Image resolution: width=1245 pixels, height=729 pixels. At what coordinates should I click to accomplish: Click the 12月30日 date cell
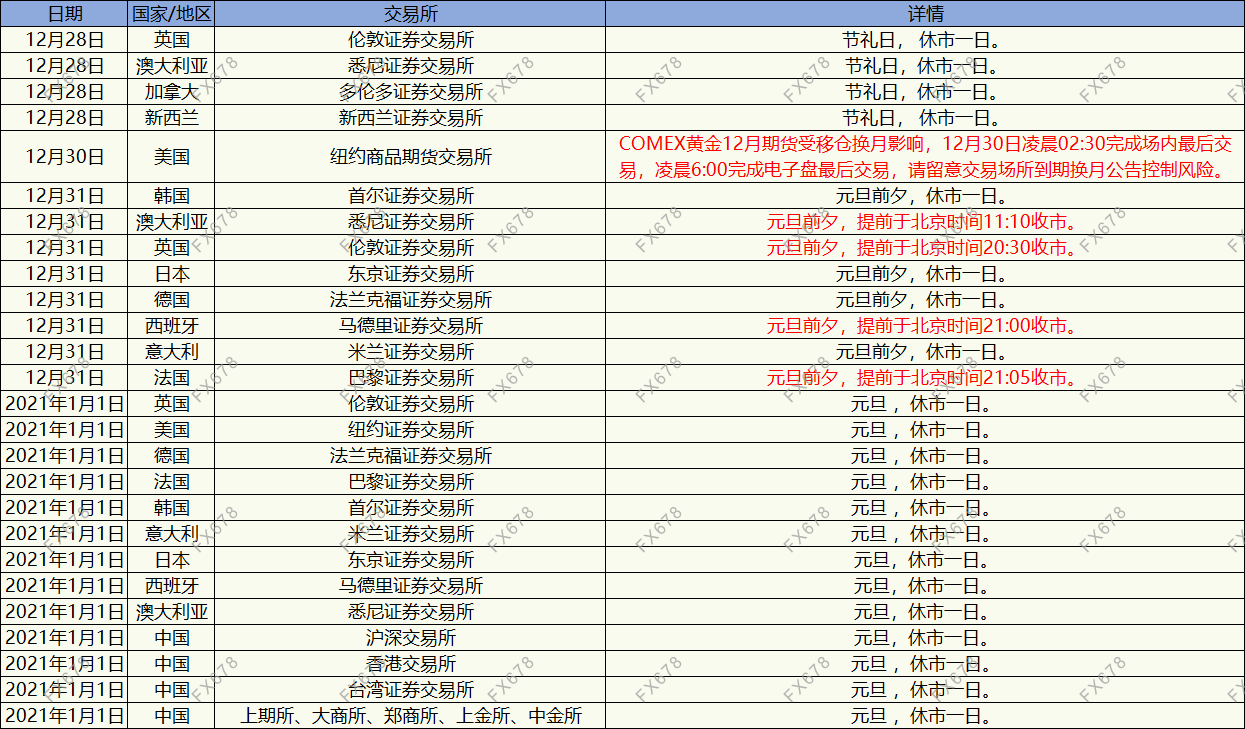click(65, 157)
